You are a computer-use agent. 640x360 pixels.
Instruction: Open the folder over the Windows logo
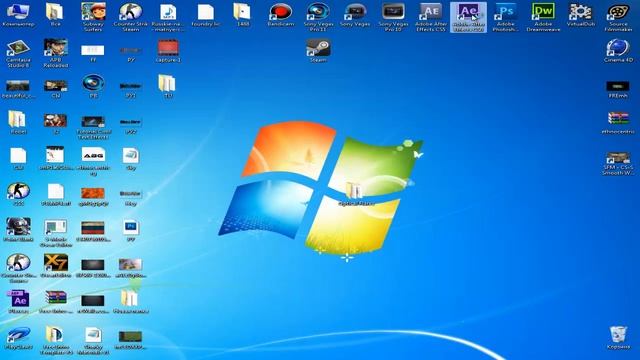point(354,194)
